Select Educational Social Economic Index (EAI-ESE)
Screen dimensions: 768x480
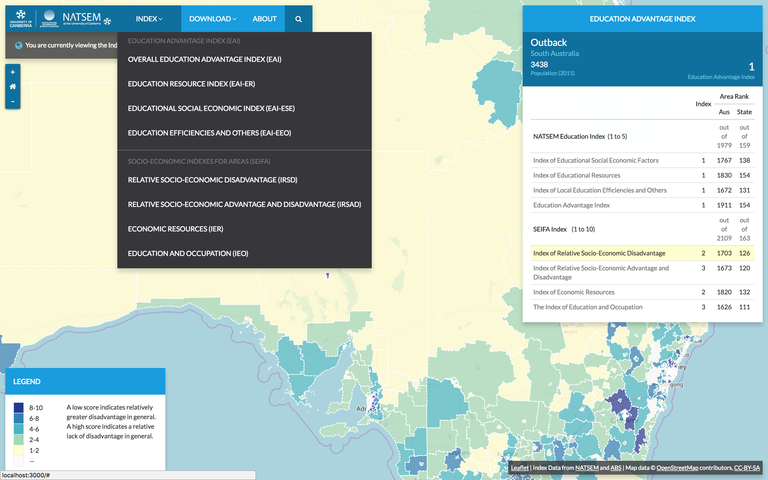[211, 108]
